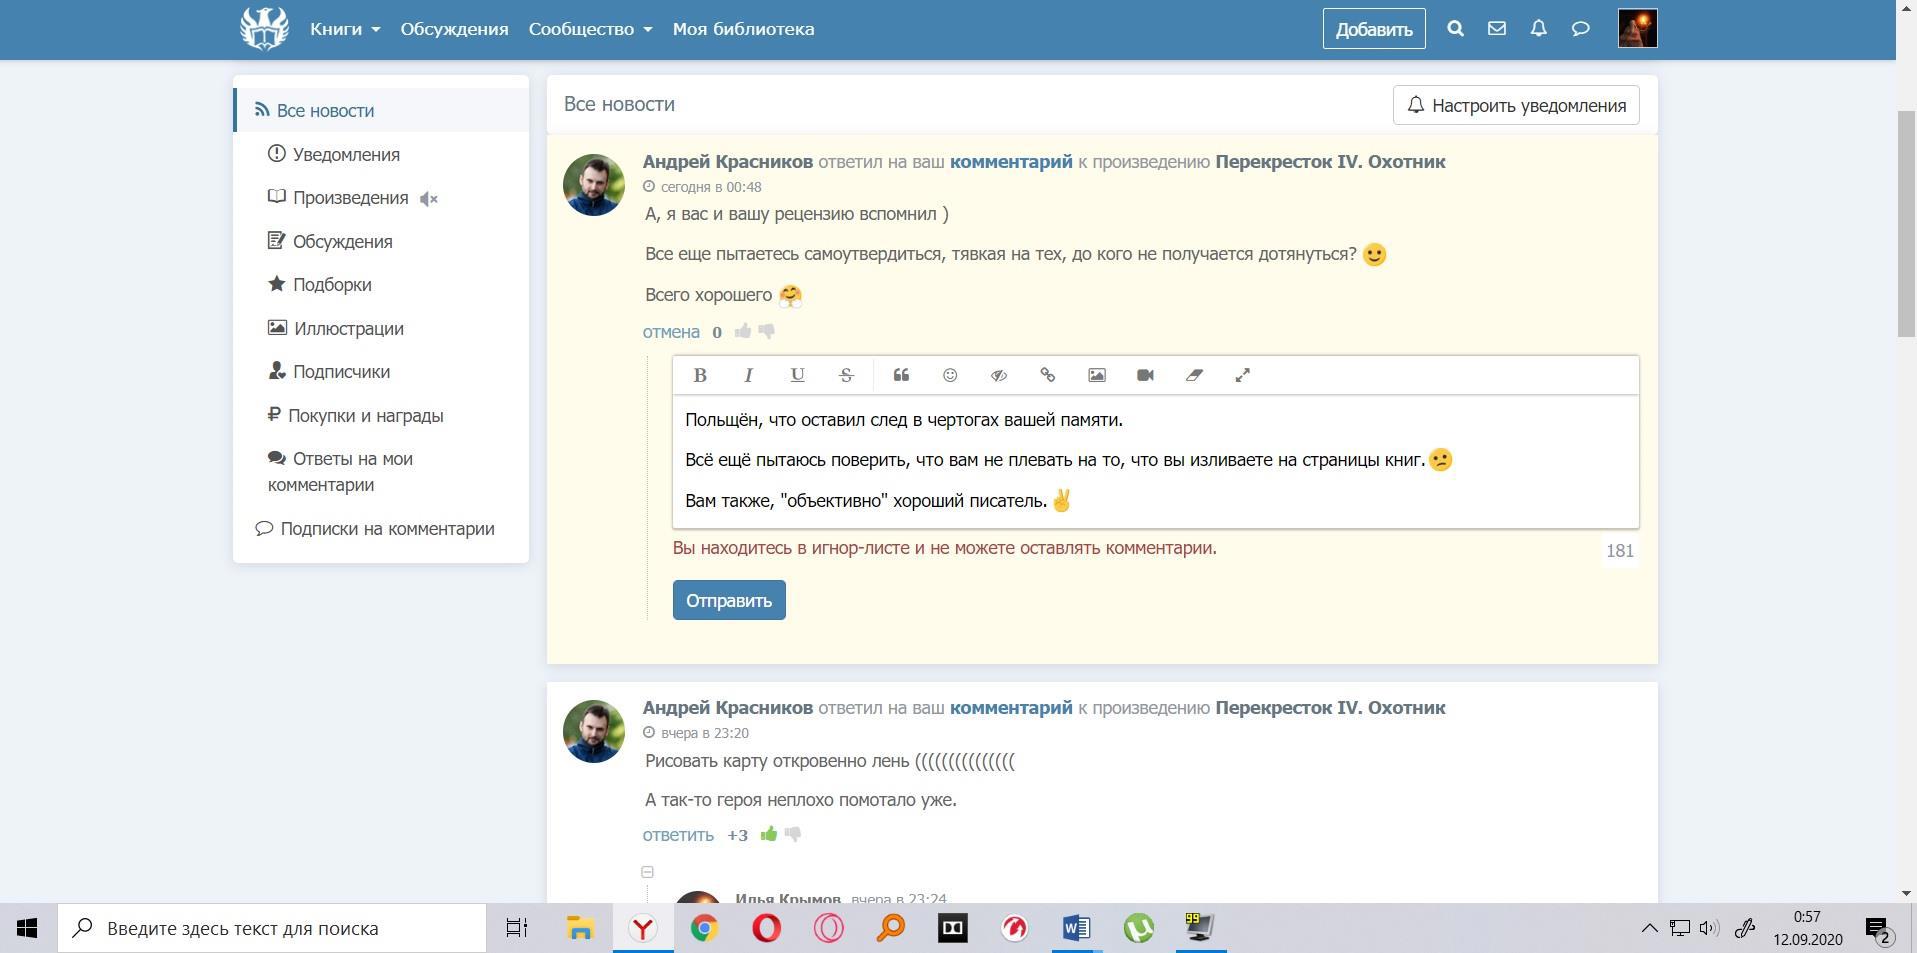This screenshot has height=953, width=1917.
Task: Click the Настроить уведомления button
Action: (x=1515, y=105)
